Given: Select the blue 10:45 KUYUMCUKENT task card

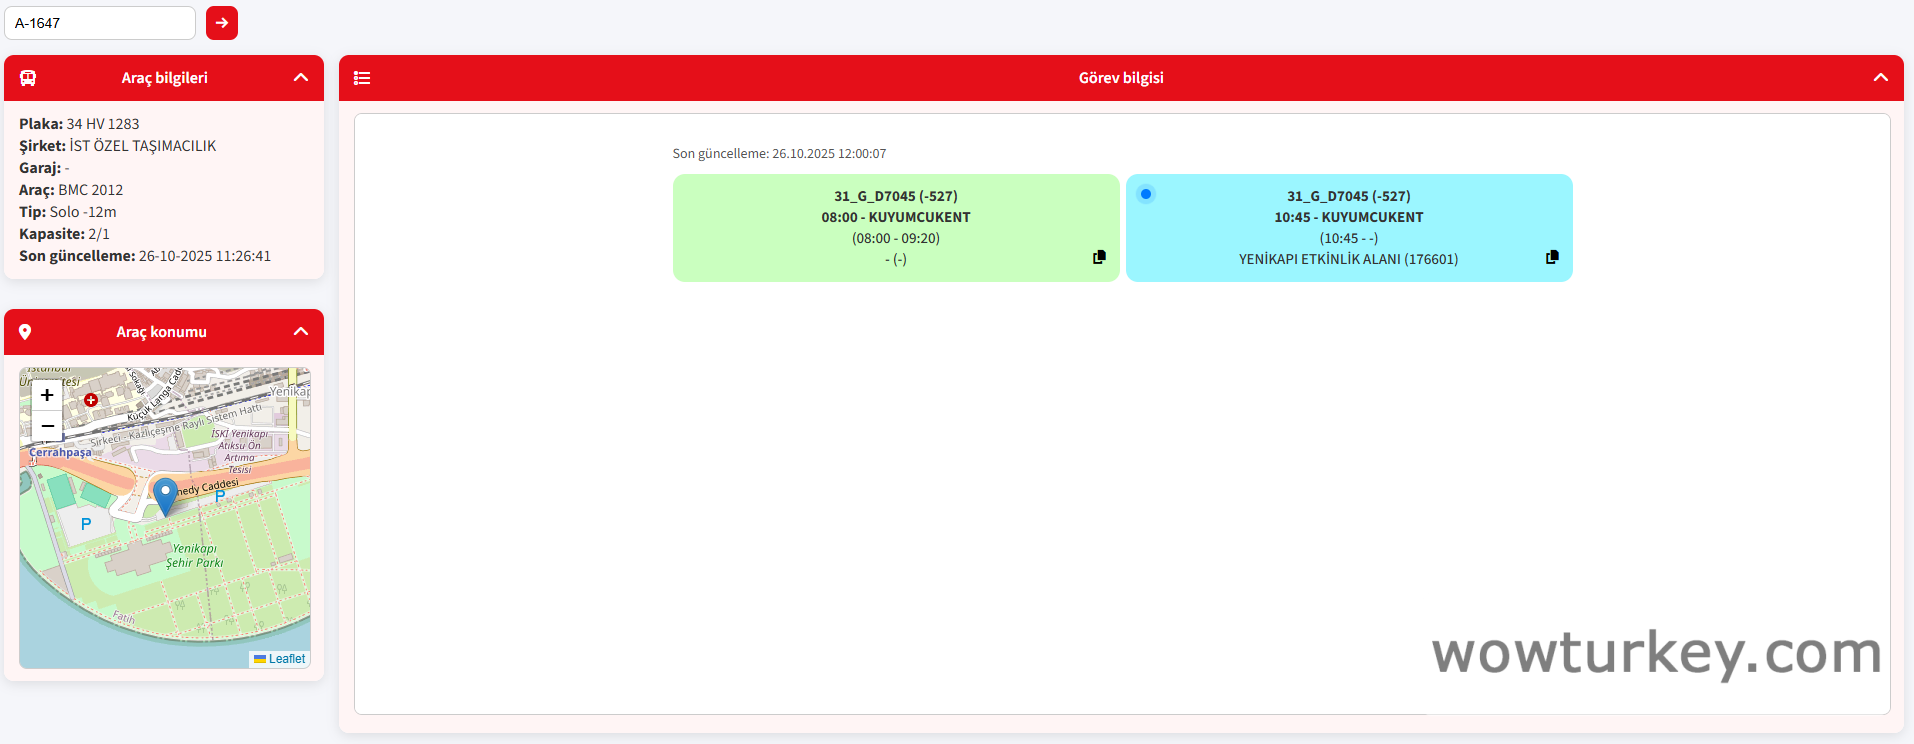Looking at the screenshot, I should click(x=1348, y=227).
